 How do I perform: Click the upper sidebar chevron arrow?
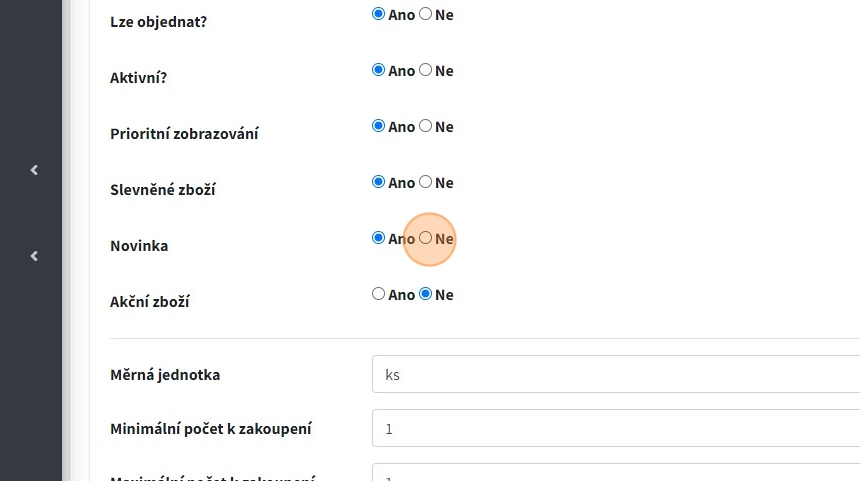(x=34, y=170)
